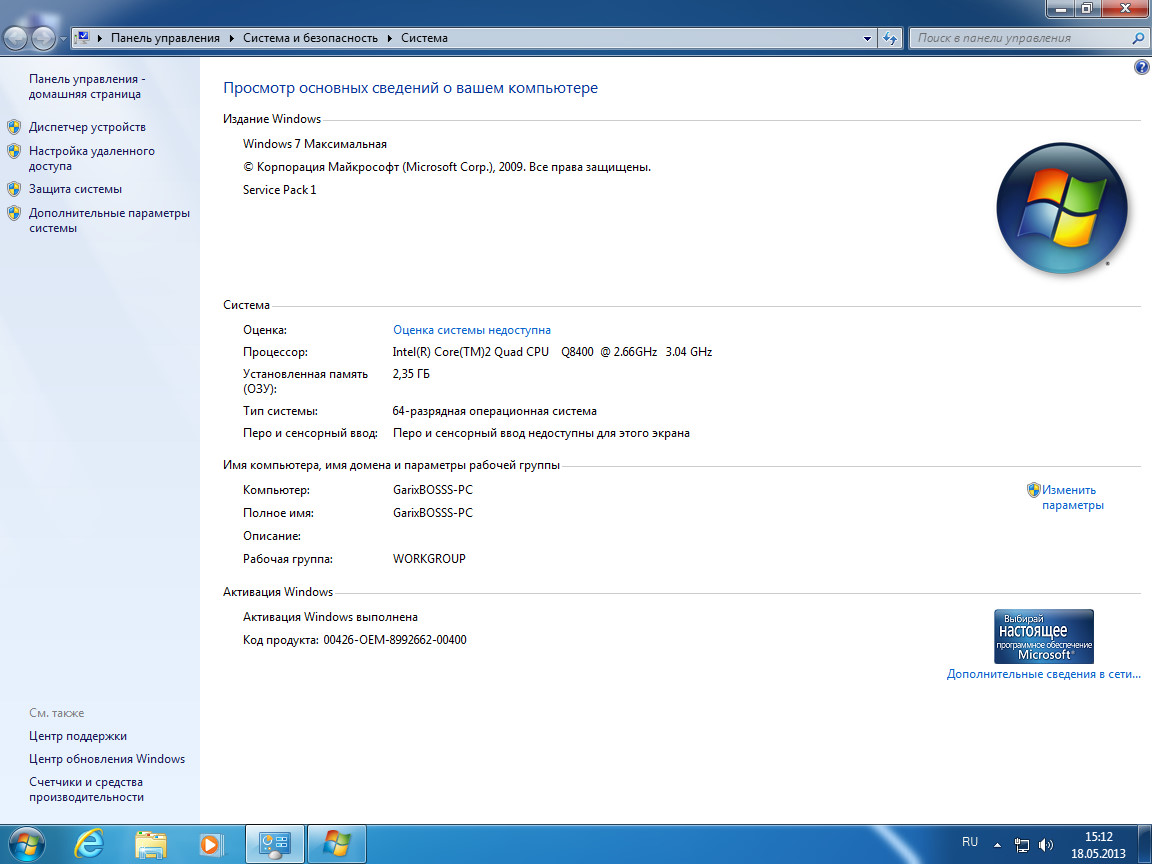This screenshot has height=864, width=1152.
Task: Click Оценка системы недоступна link
Action: click(472, 330)
